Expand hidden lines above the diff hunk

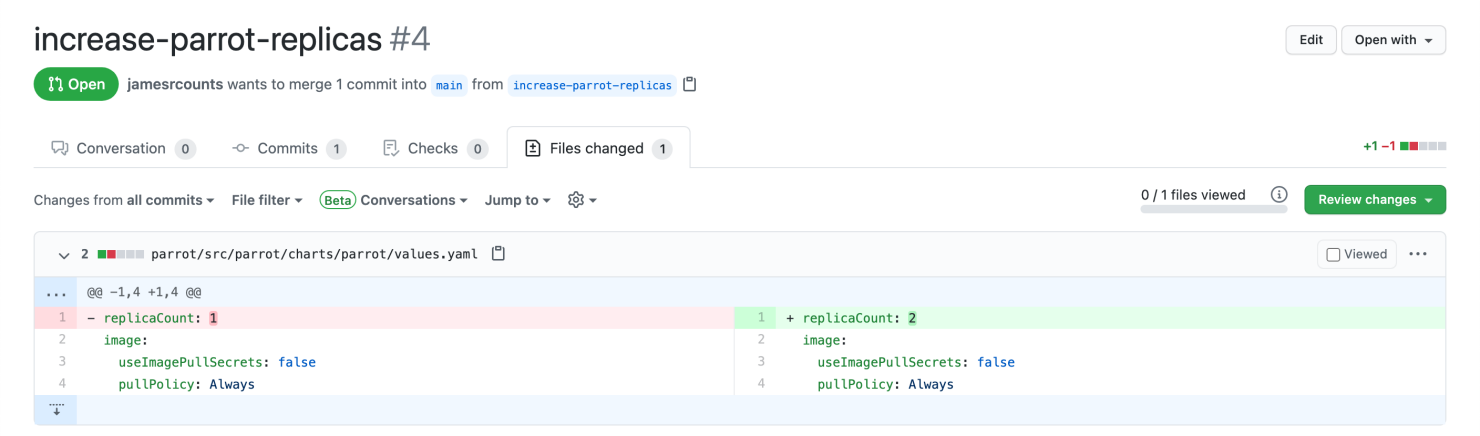pos(56,294)
